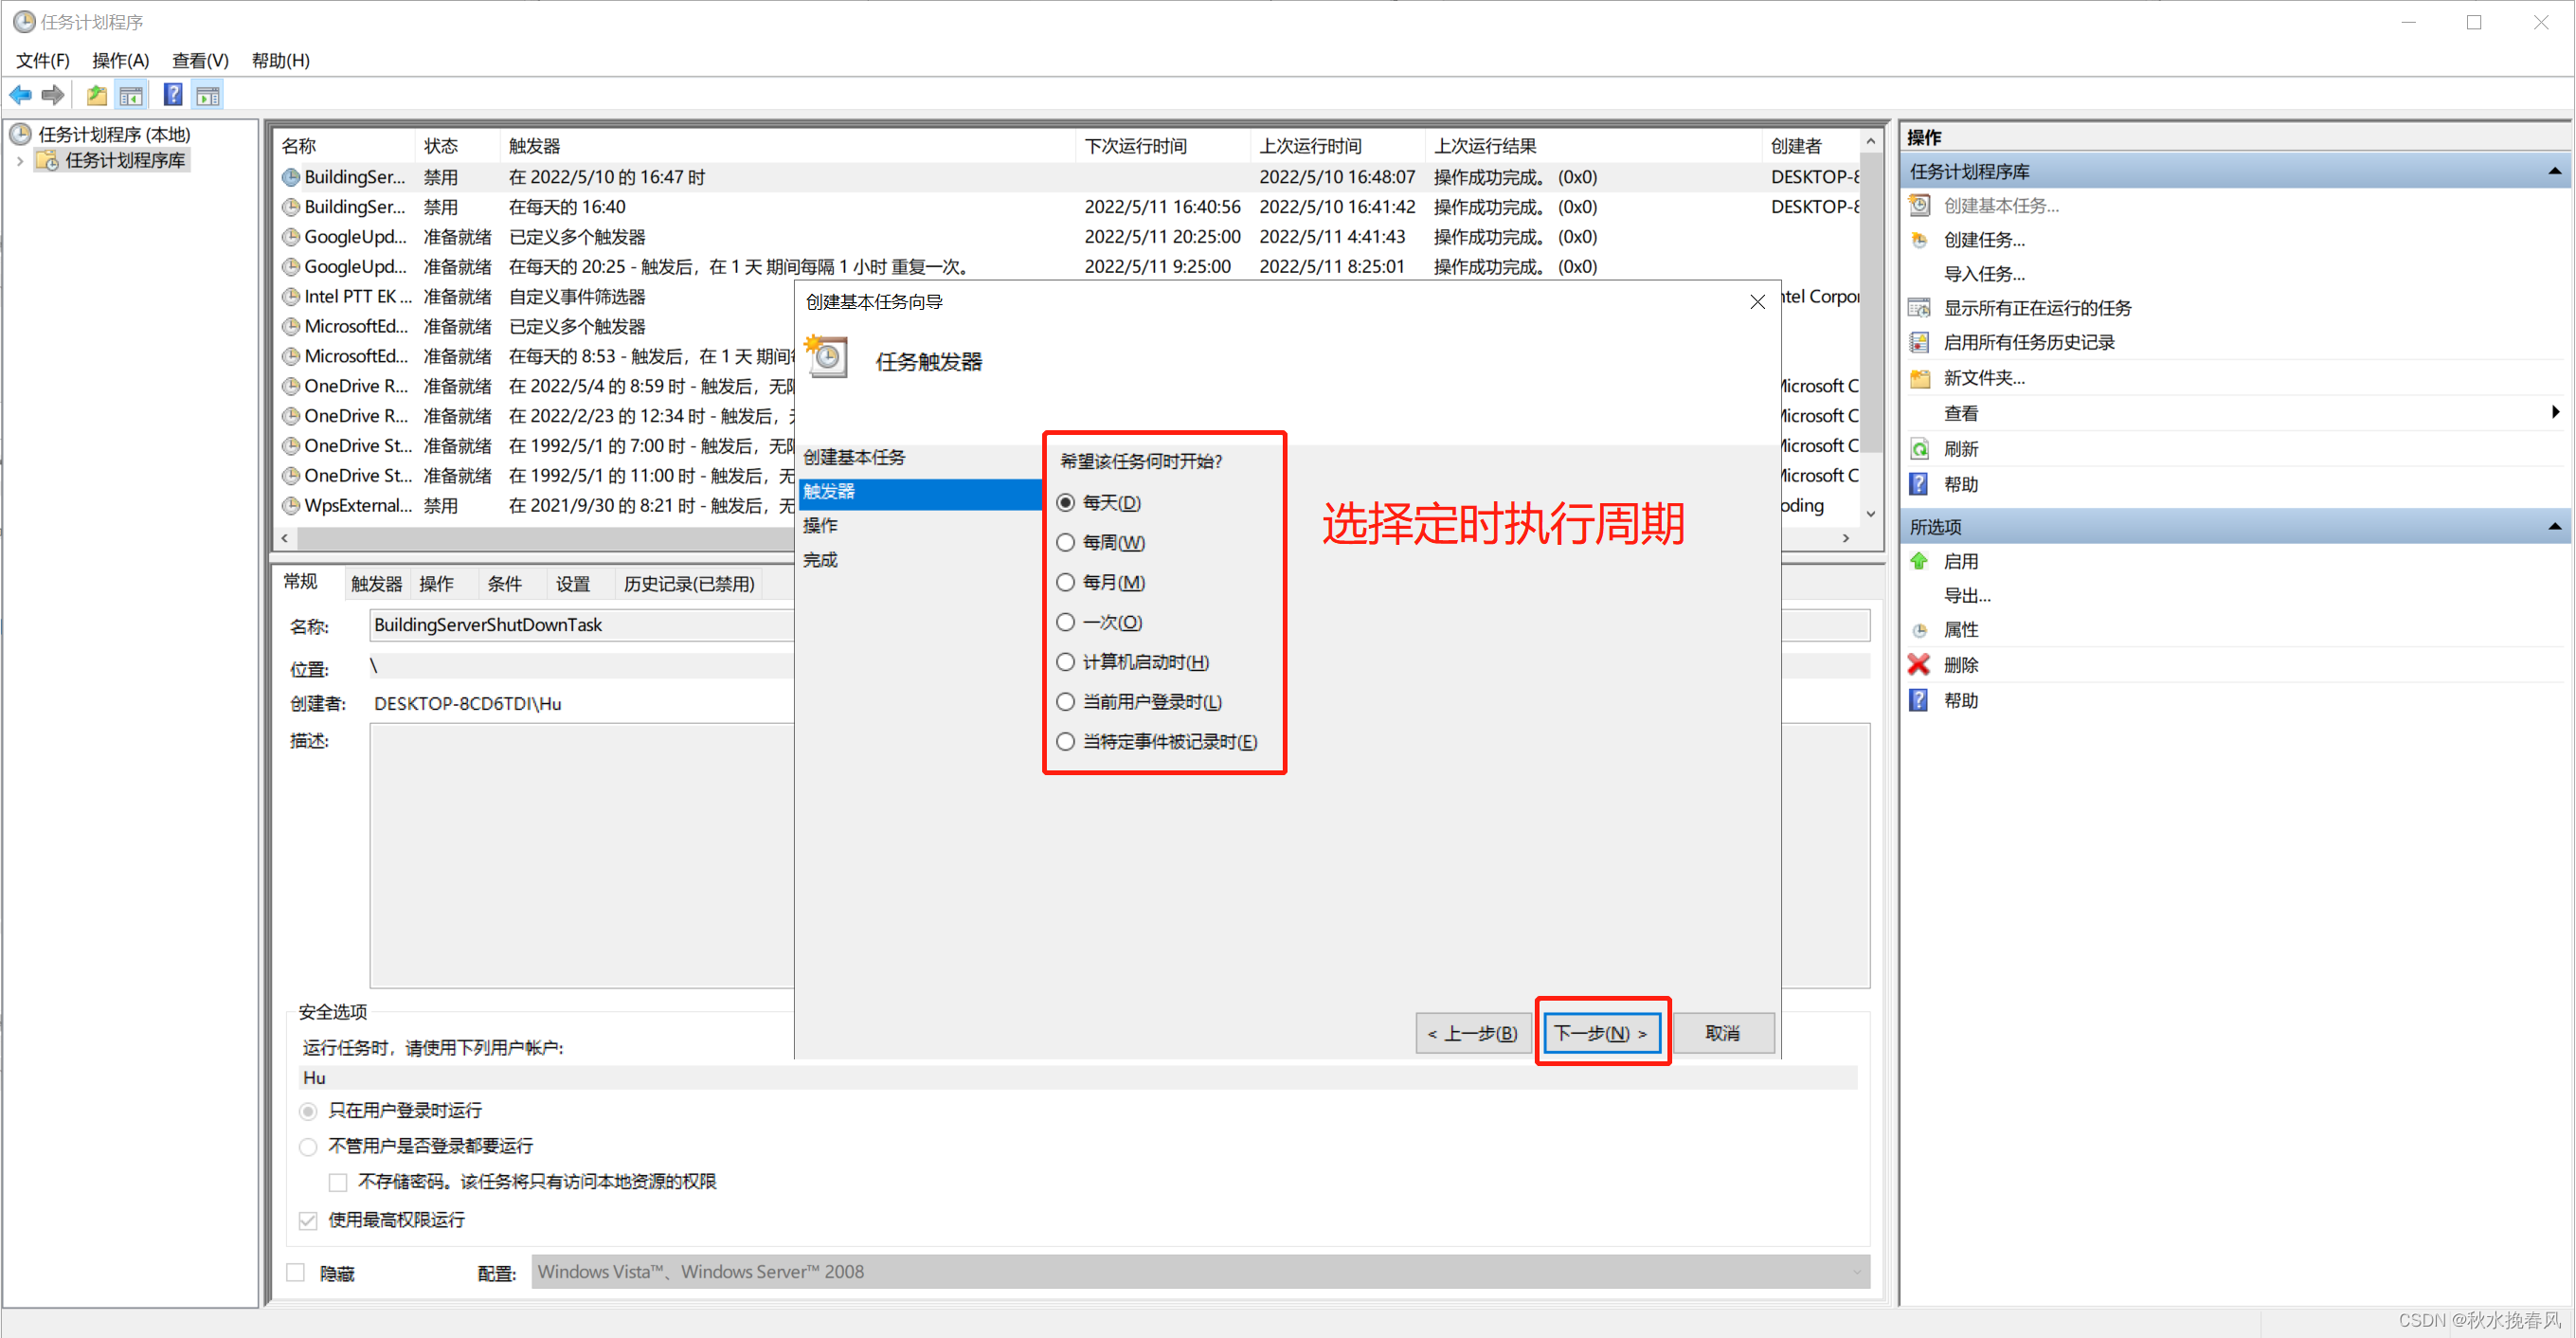2576x1338 pixels.
Task: Click the 创建基本任务 wizard step
Action: [x=854, y=457]
